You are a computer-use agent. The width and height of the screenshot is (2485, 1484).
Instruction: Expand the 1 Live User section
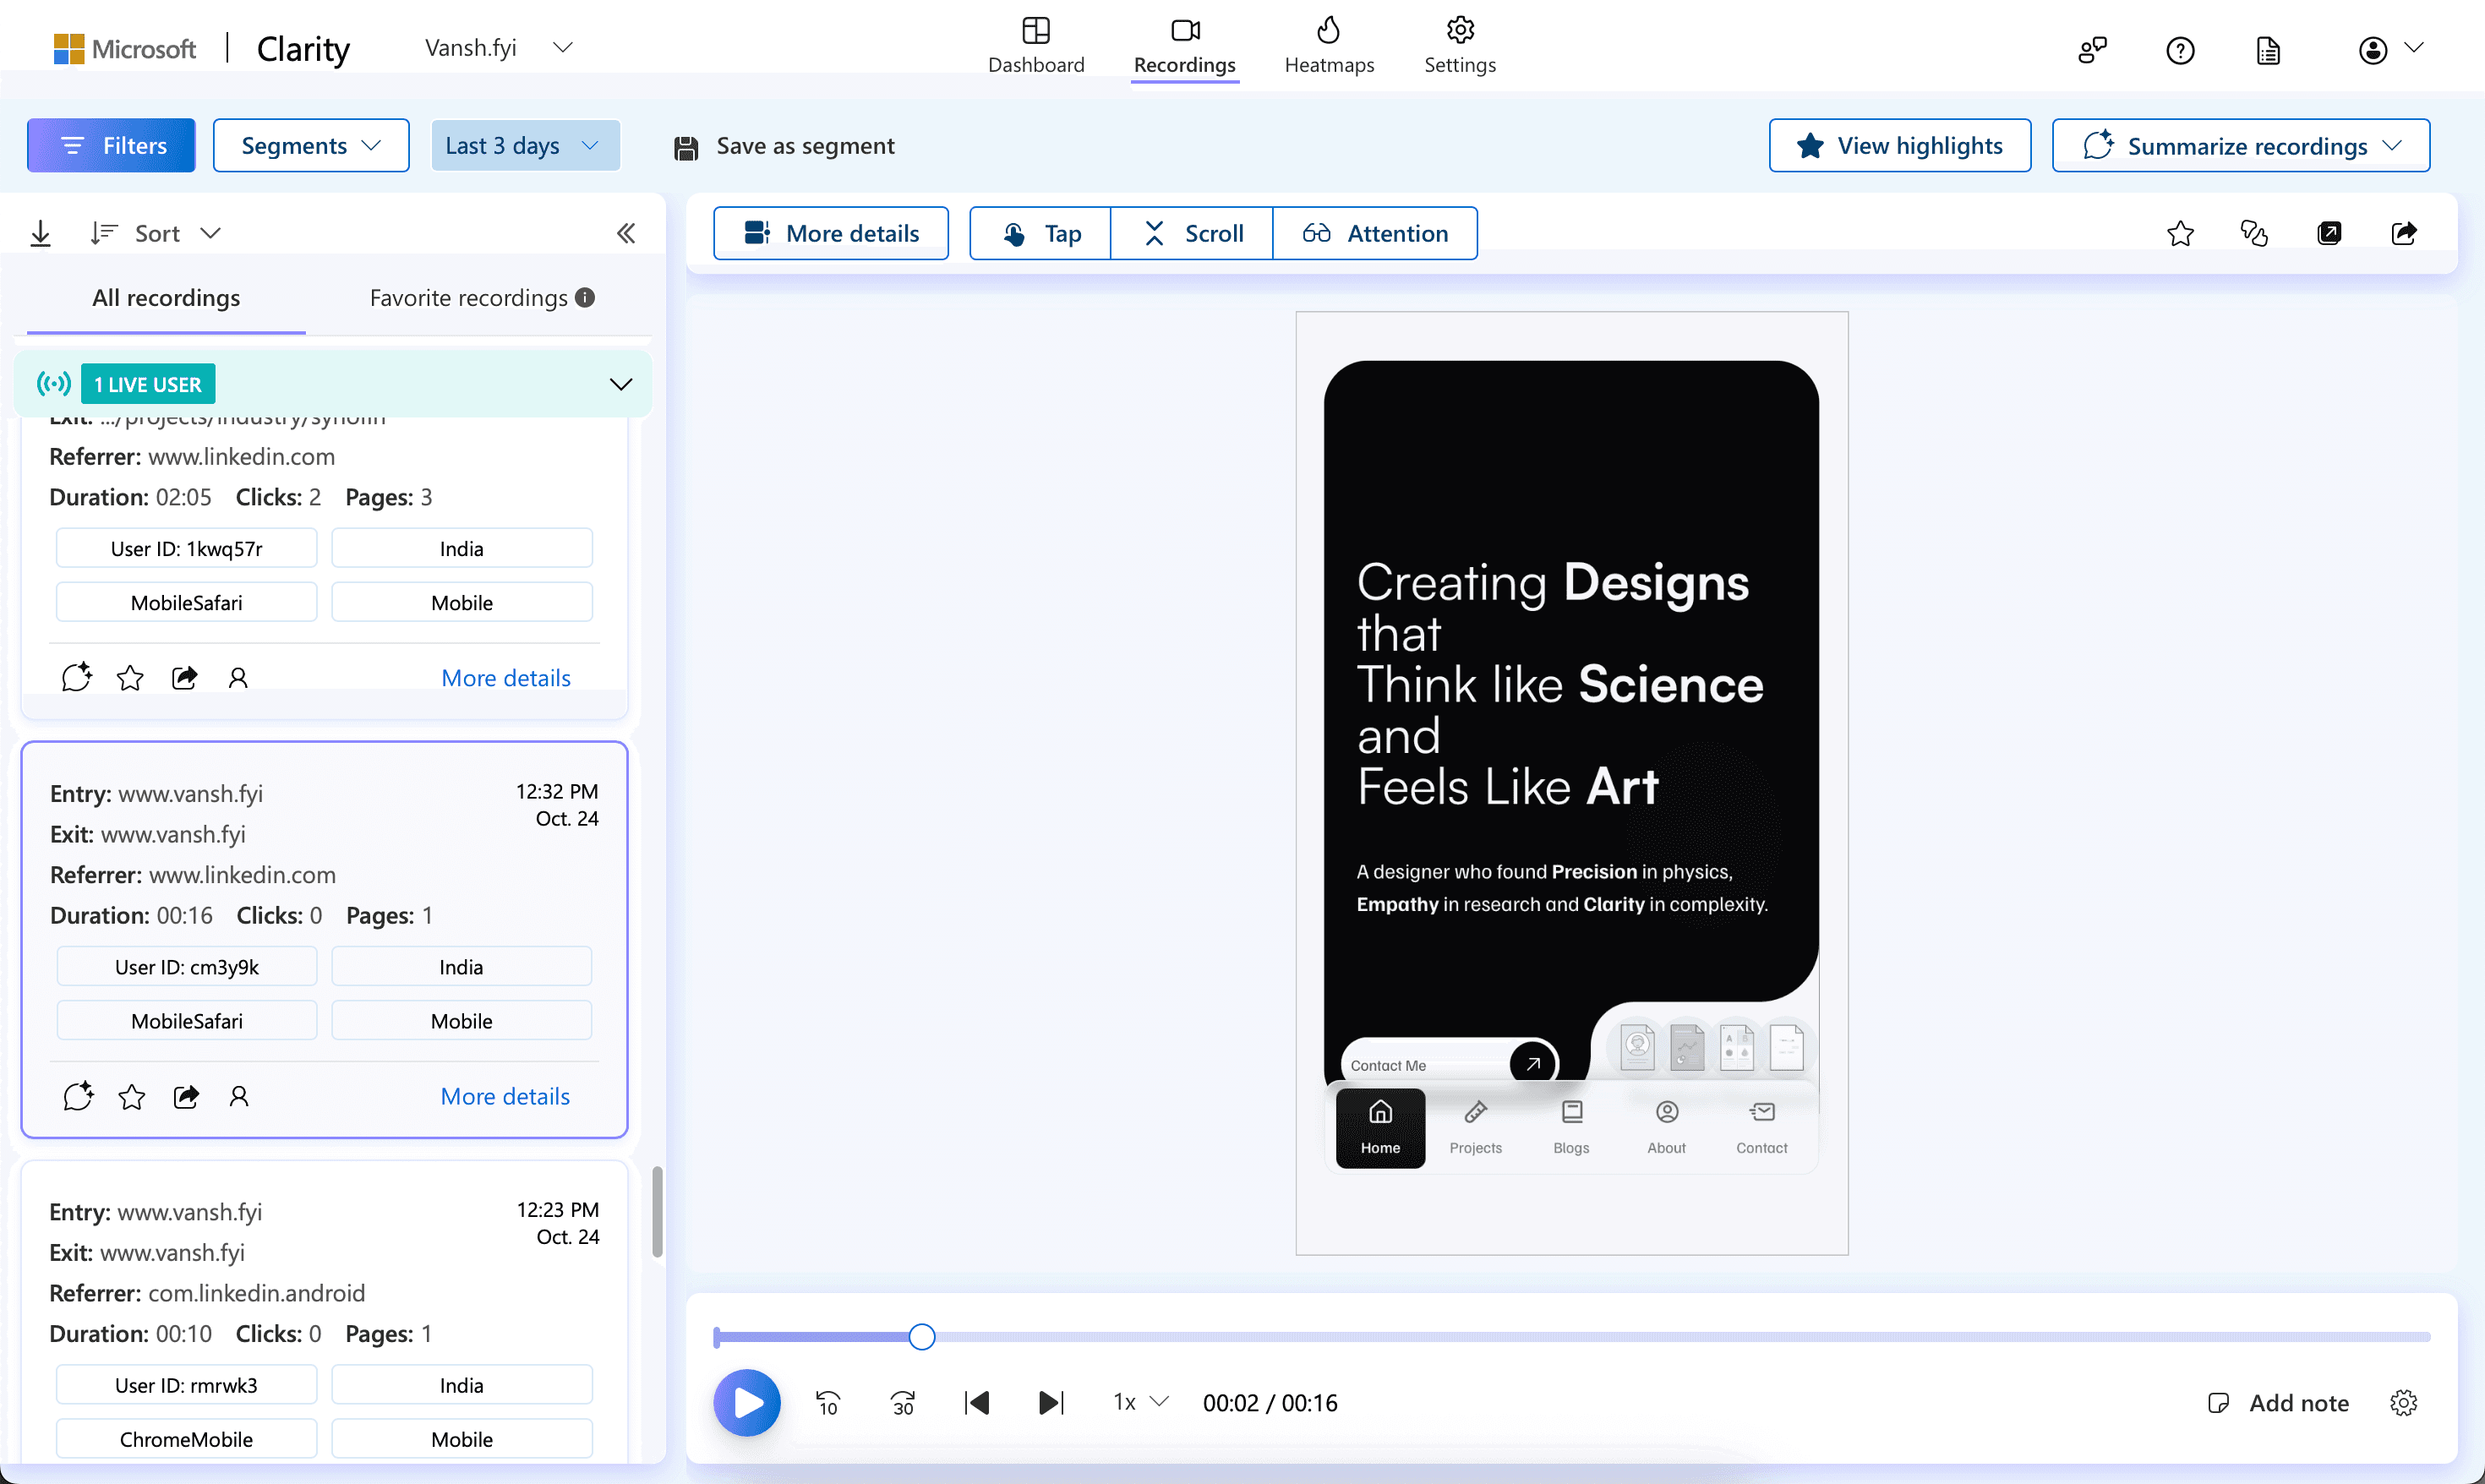pos(620,384)
